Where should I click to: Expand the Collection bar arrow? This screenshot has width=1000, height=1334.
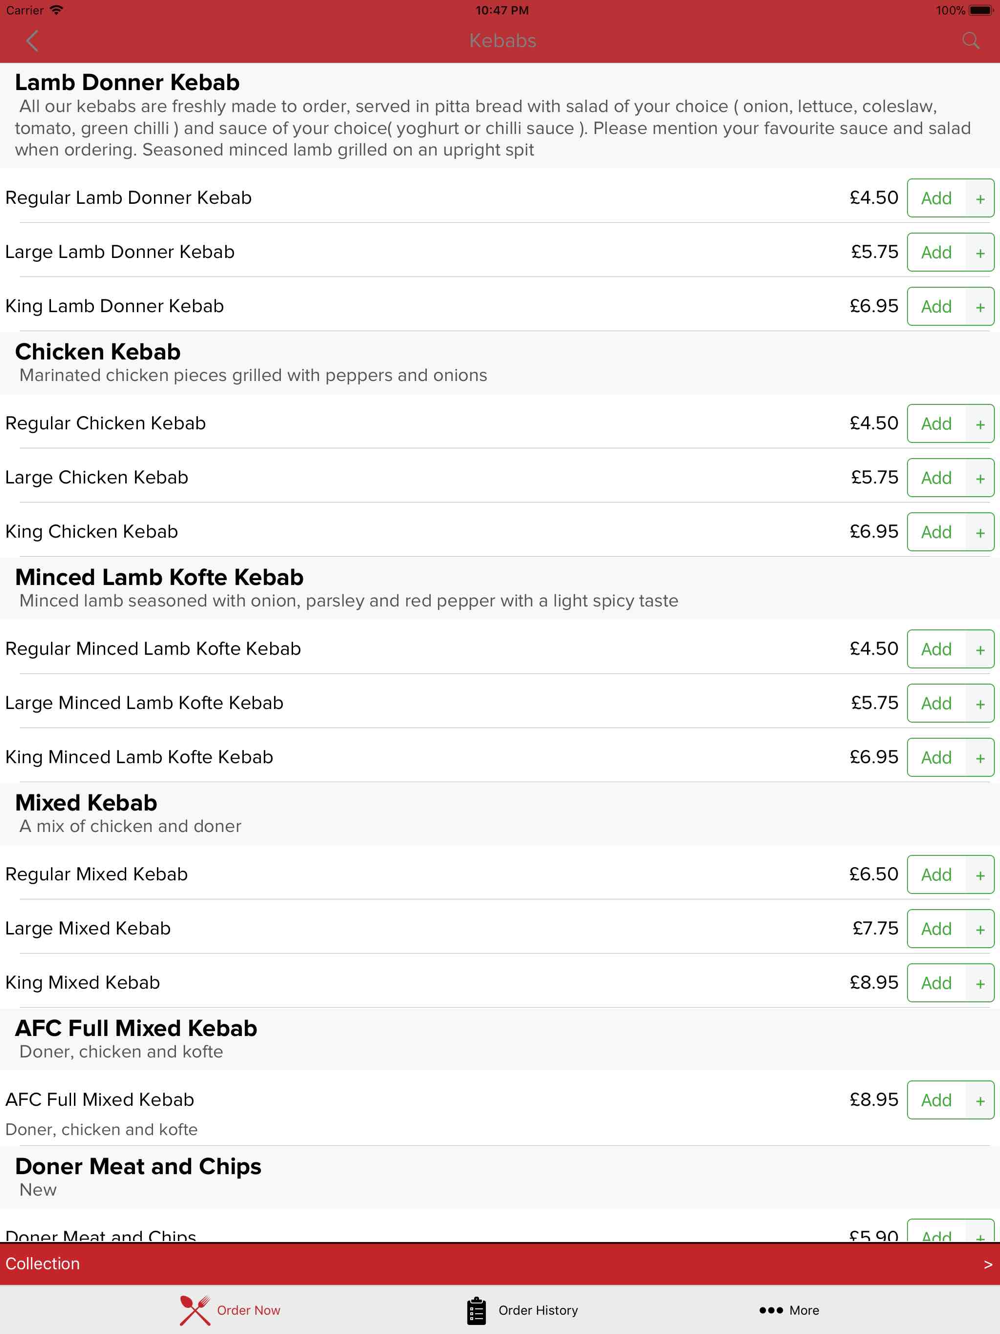point(987,1264)
